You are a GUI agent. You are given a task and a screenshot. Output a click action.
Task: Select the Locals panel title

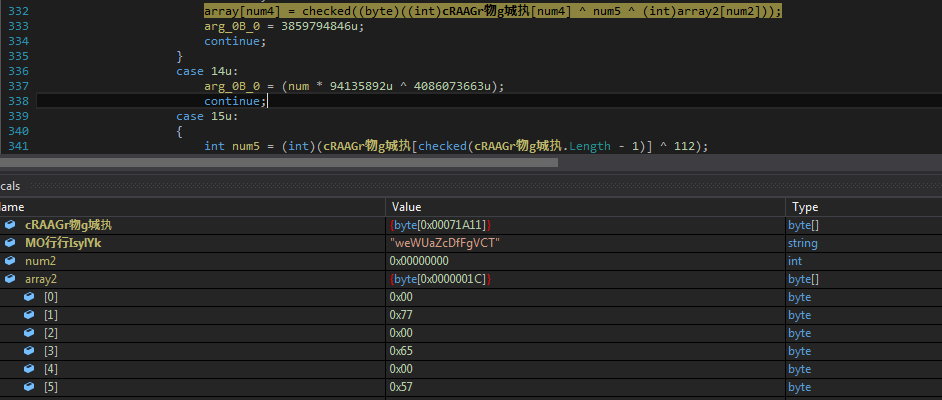[10, 186]
